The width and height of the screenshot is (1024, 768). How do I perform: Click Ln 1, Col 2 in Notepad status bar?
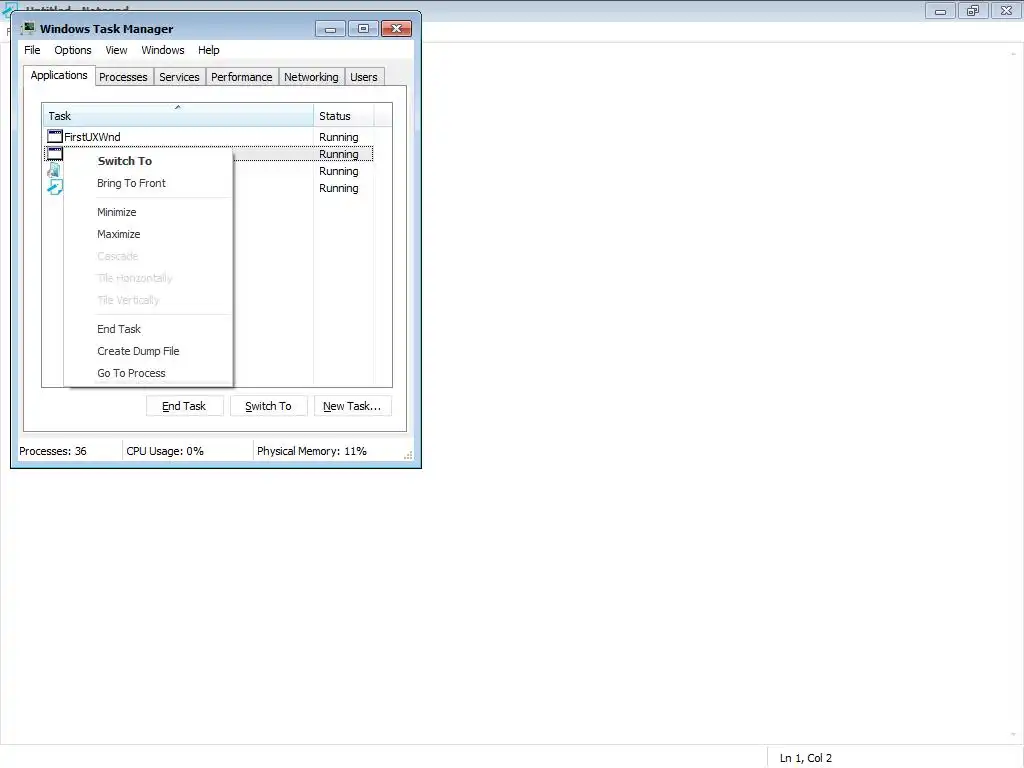point(805,758)
